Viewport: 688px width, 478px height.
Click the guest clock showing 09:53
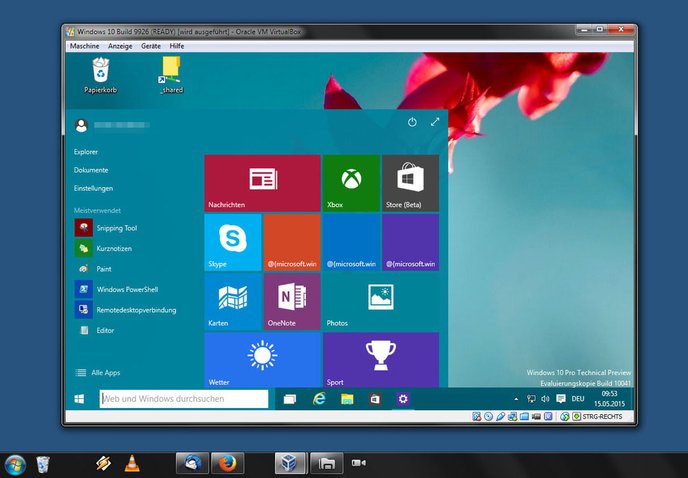click(x=609, y=399)
